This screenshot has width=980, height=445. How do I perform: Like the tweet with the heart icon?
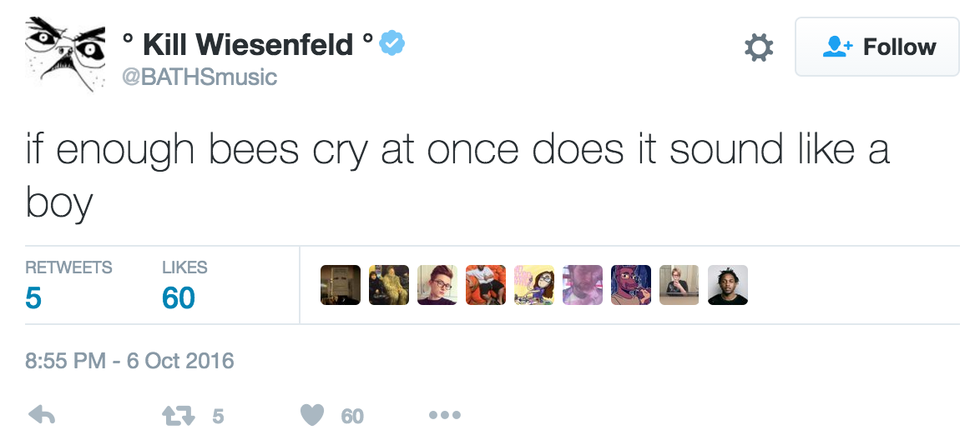click(x=313, y=415)
